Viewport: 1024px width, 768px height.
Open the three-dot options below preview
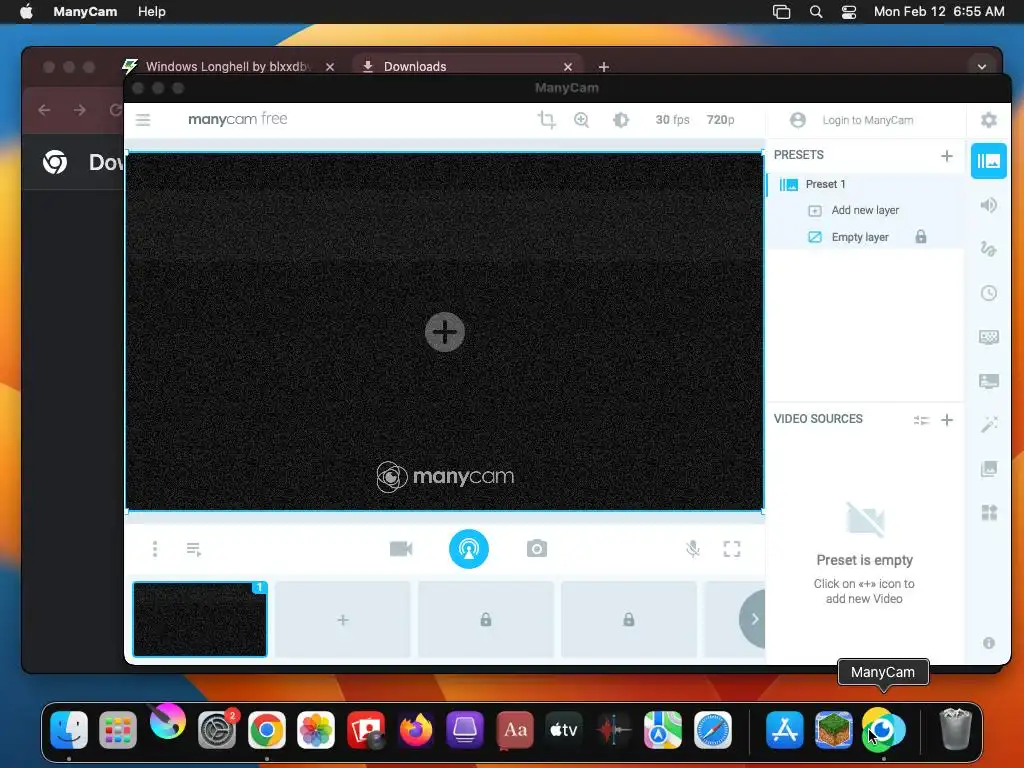coord(155,549)
